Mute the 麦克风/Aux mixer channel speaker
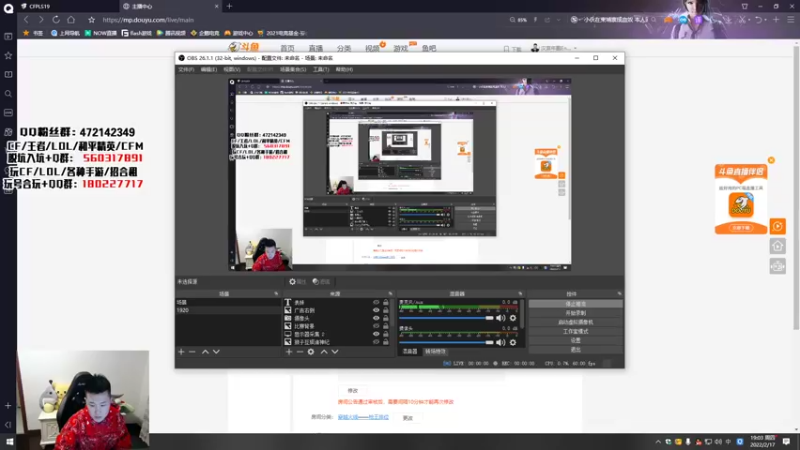800x450 pixels. [501, 318]
